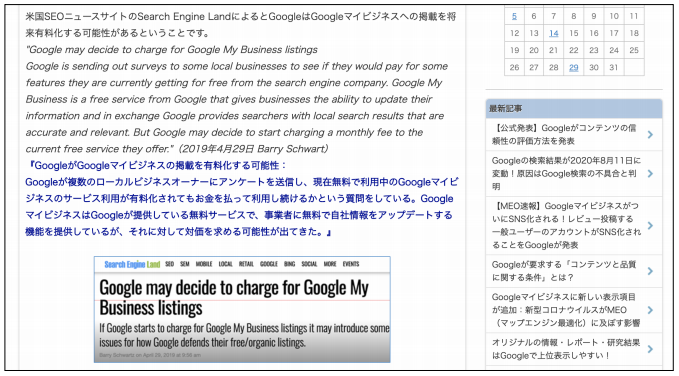Image resolution: width=679 pixels, height=376 pixels.
Task: Click calendar cell 31
Action: point(613,68)
